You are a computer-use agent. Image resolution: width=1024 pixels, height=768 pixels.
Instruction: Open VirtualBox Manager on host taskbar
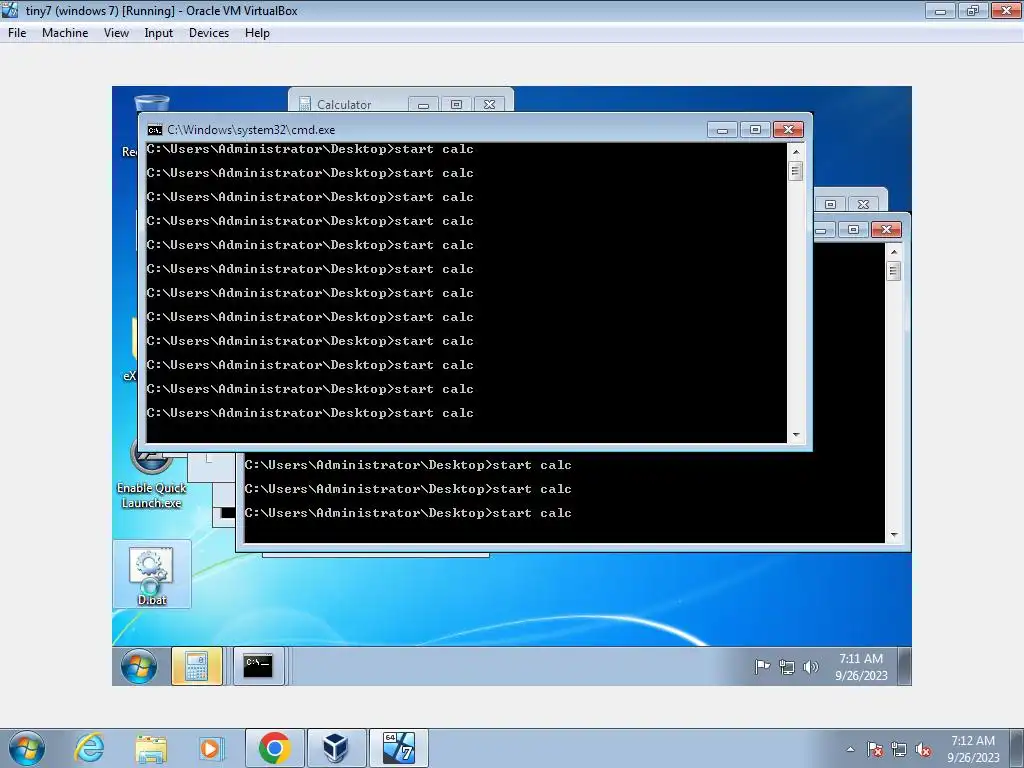[x=336, y=748]
